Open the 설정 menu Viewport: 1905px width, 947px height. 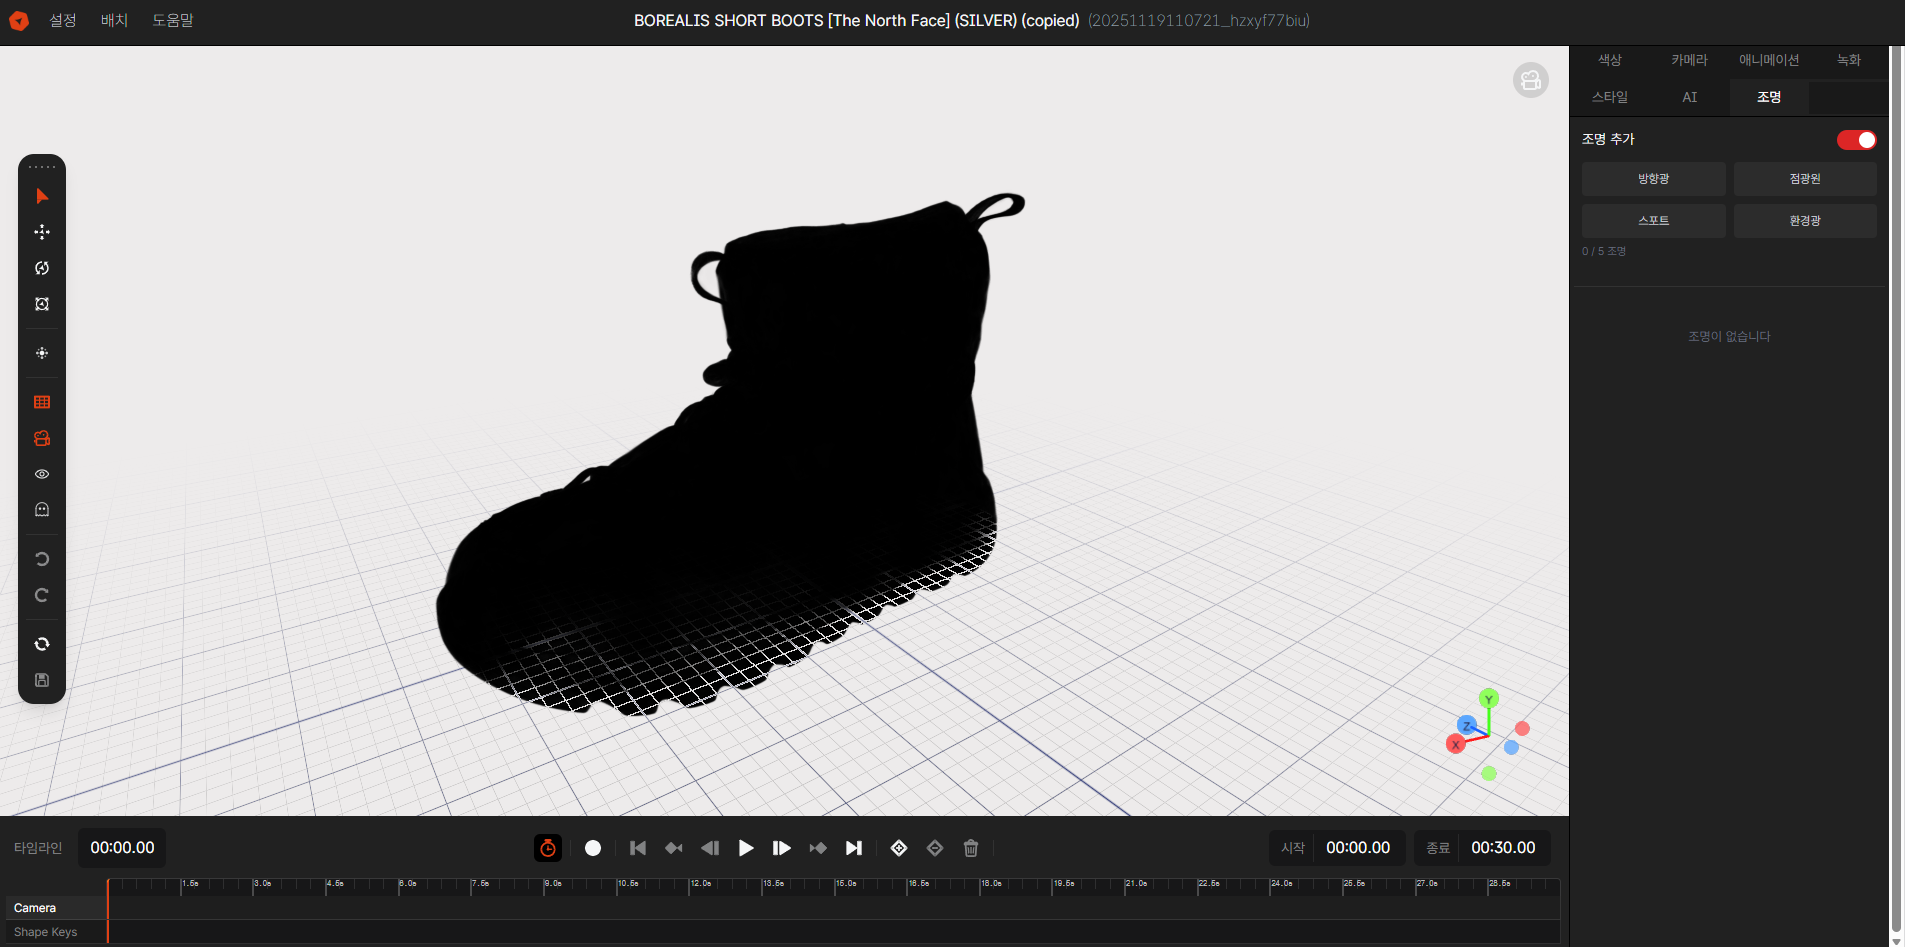pyautogui.click(x=62, y=20)
